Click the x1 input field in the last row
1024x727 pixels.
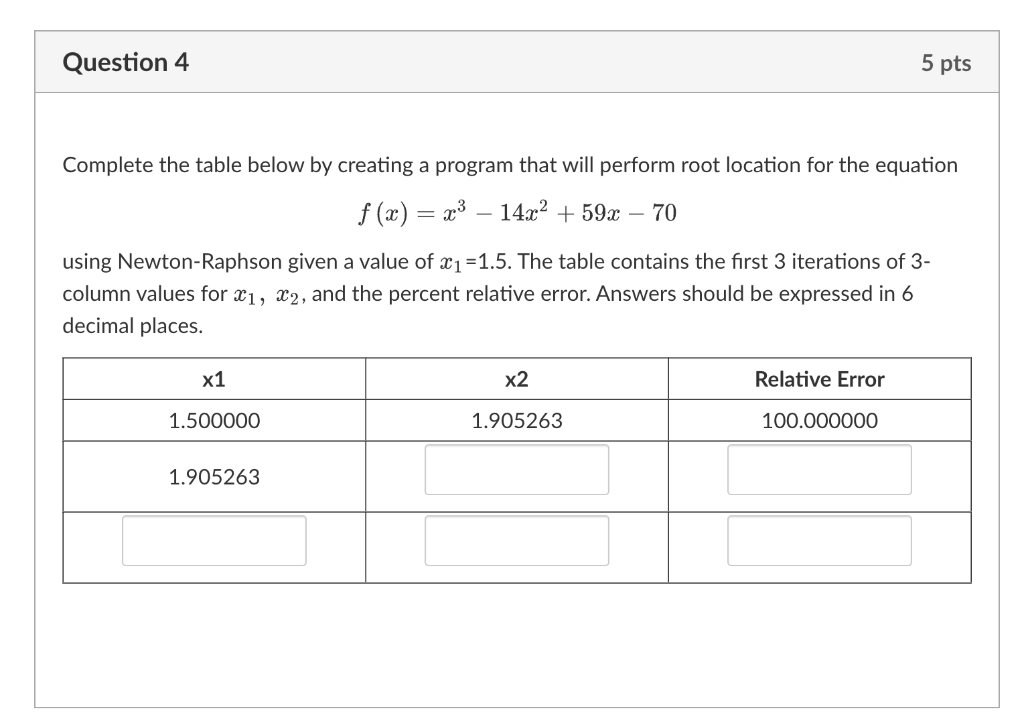pos(213,540)
